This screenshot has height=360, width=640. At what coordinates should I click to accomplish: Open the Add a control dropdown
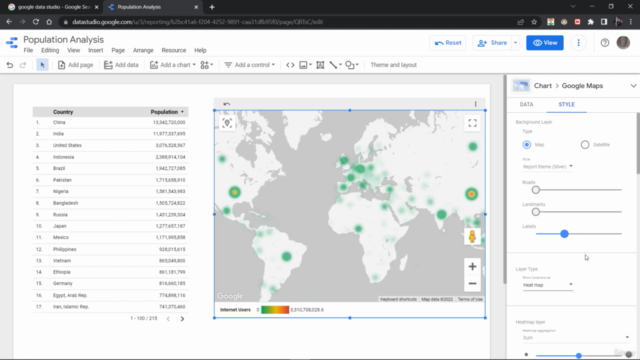point(249,65)
